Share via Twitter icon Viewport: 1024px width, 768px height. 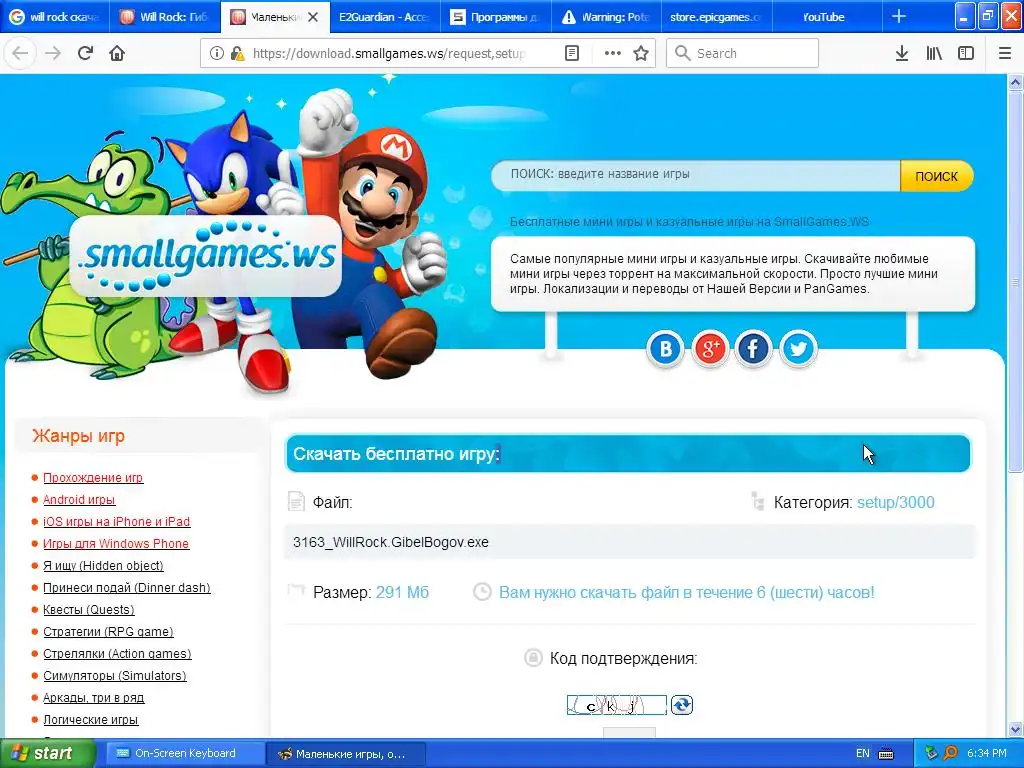(x=798, y=349)
